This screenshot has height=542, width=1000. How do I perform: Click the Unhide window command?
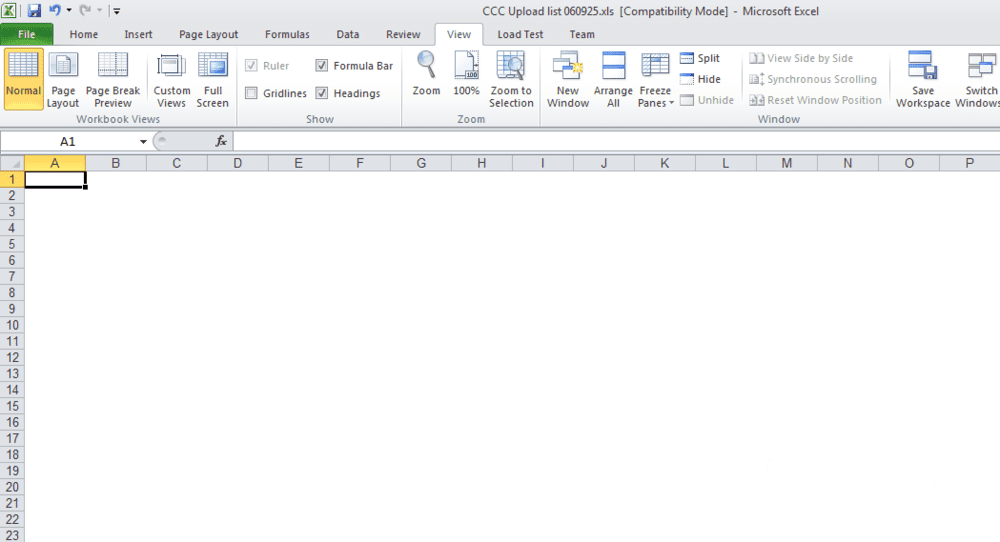(x=707, y=100)
